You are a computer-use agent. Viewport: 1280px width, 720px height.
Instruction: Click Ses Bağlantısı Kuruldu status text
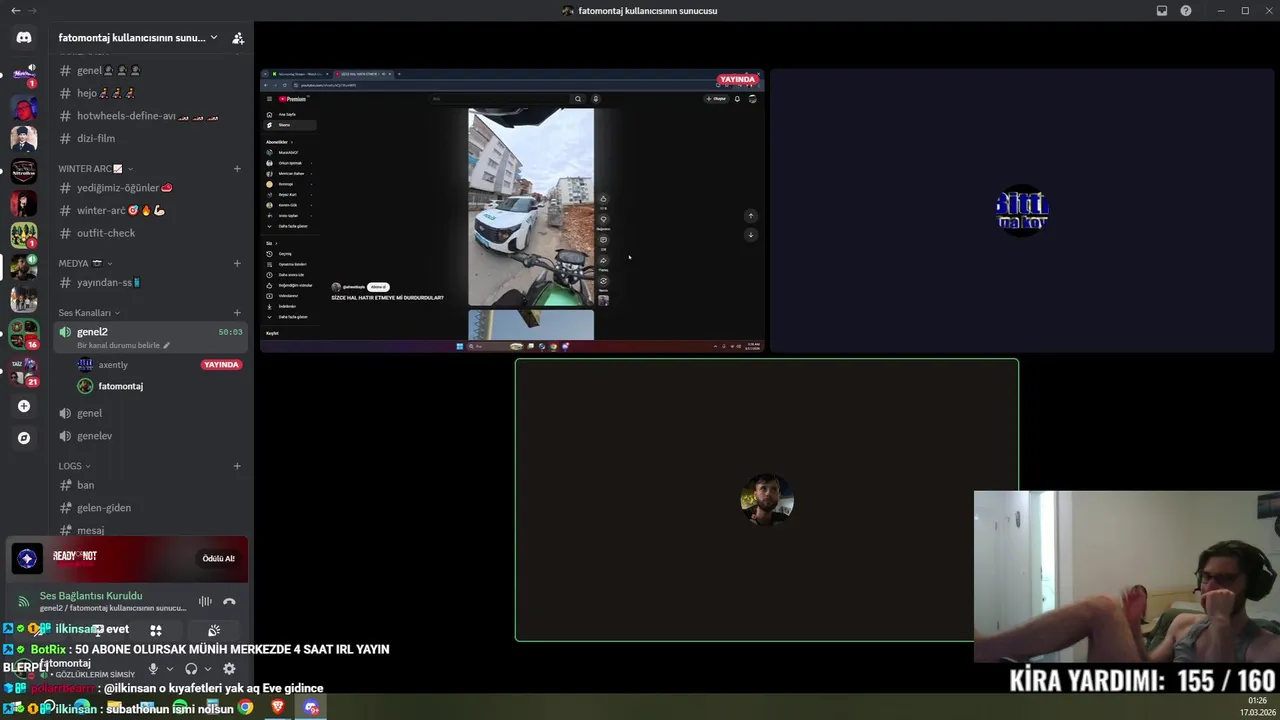coord(91,596)
